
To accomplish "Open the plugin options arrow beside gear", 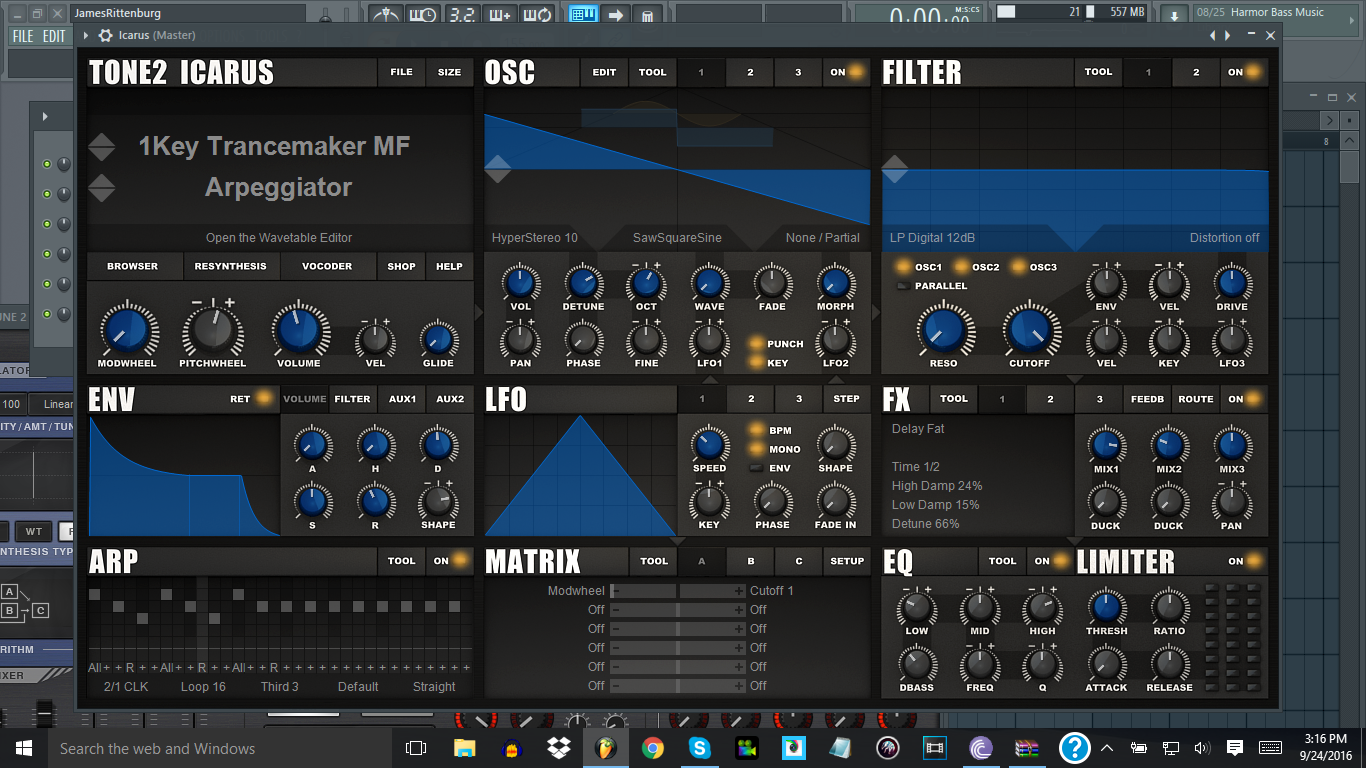I will pyautogui.click(x=86, y=35).
